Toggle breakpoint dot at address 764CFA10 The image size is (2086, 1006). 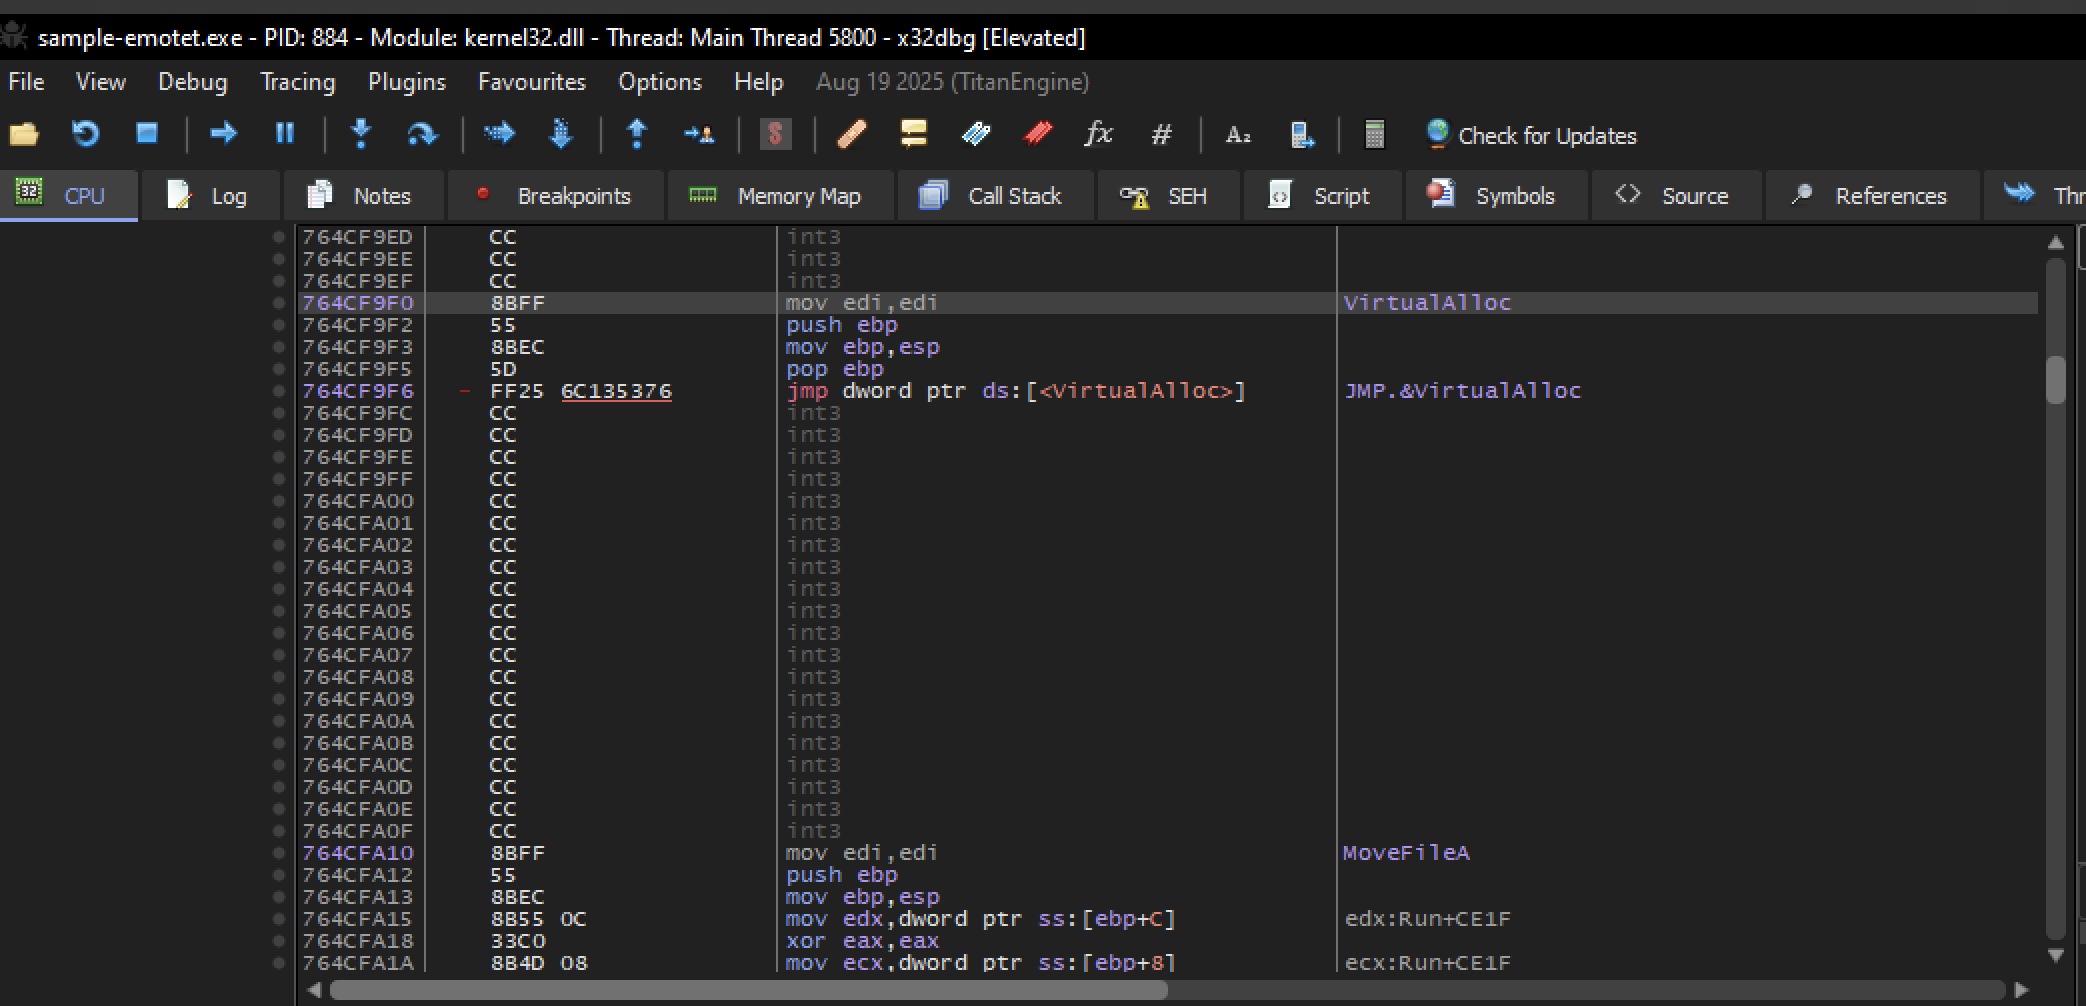coord(279,853)
